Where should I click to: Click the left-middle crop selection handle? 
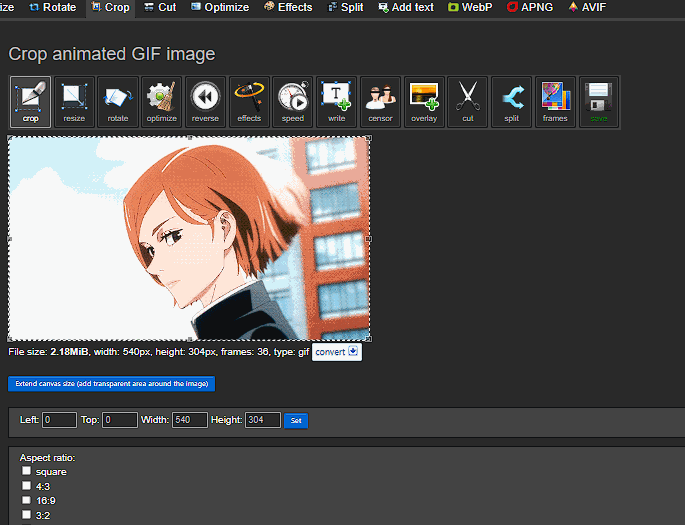[10, 239]
